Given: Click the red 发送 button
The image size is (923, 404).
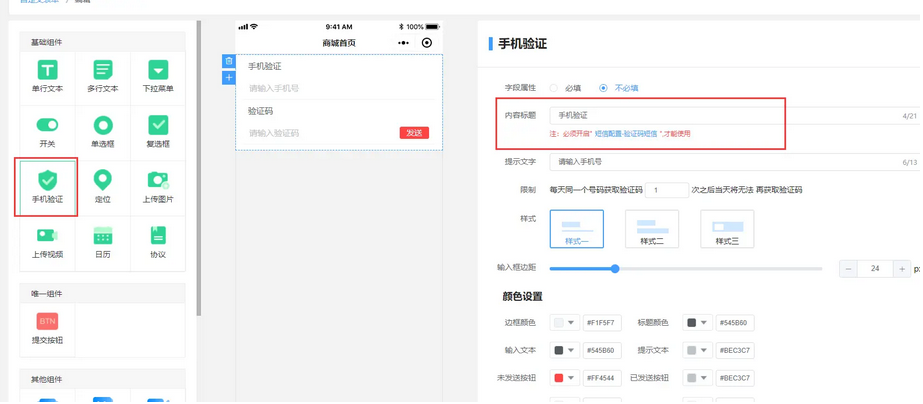Looking at the screenshot, I should [414, 133].
